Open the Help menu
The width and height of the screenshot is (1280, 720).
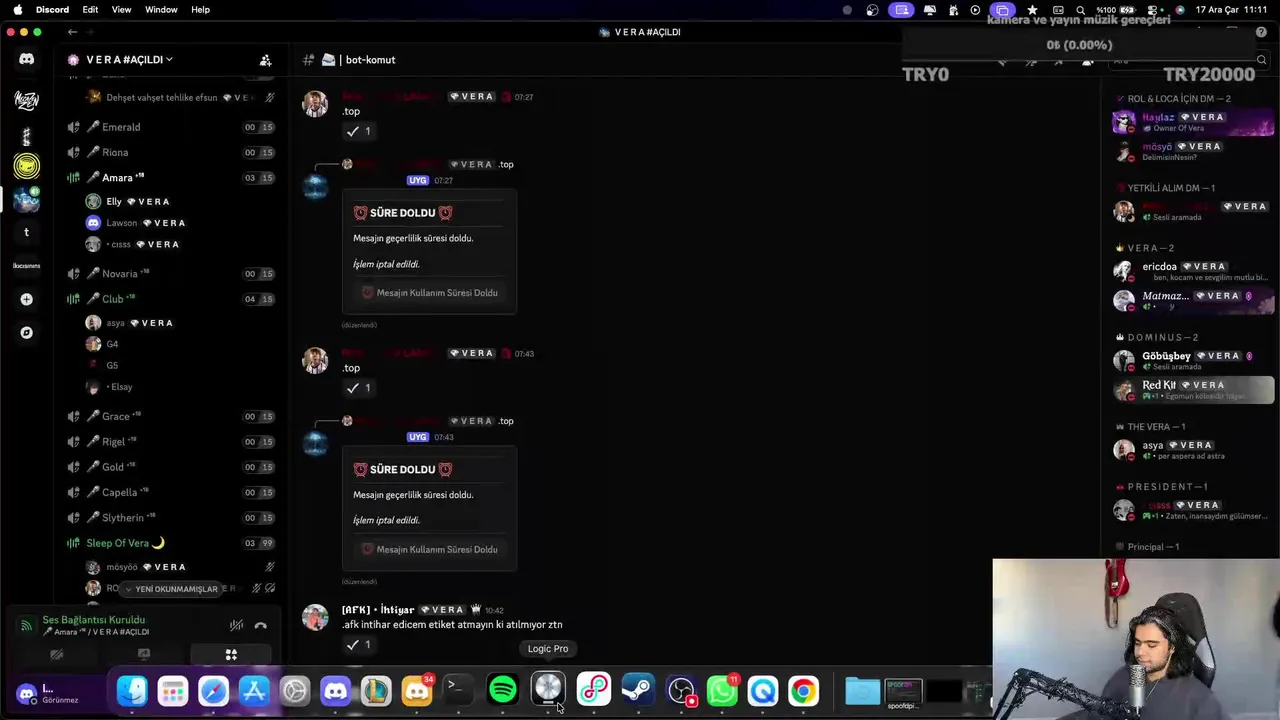pos(200,10)
